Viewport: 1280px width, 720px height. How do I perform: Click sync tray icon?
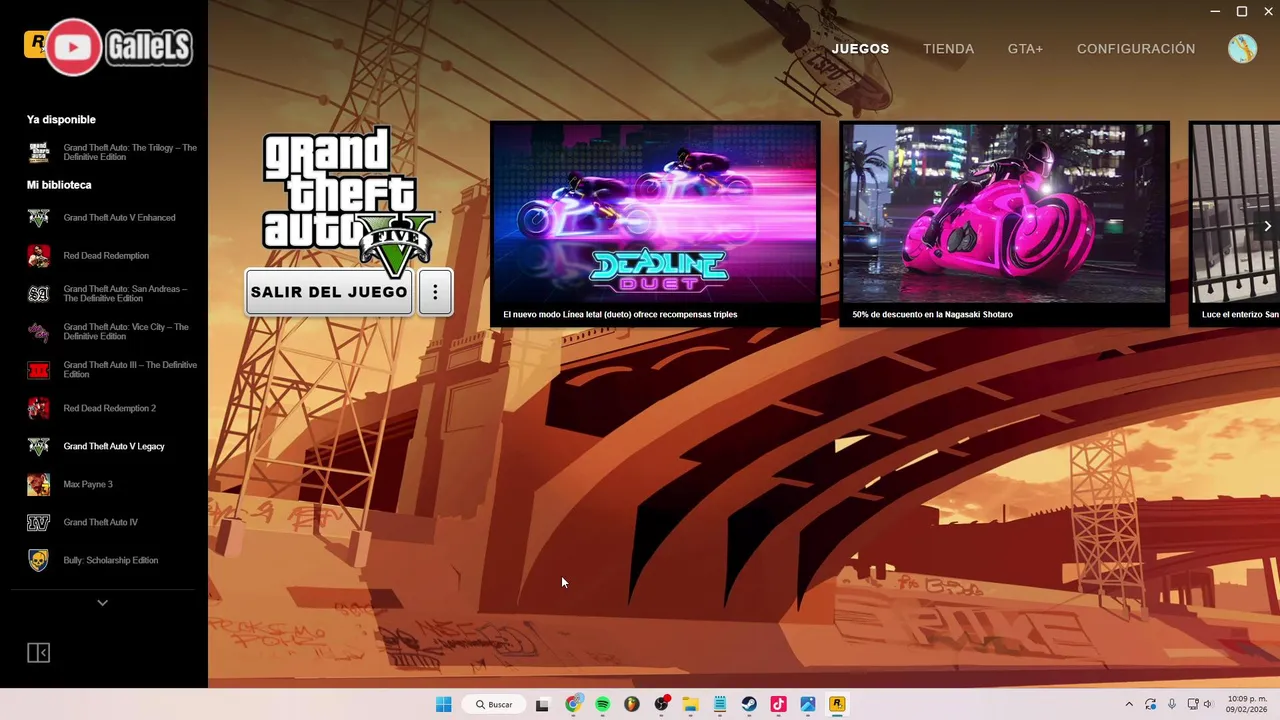click(1151, 704)
